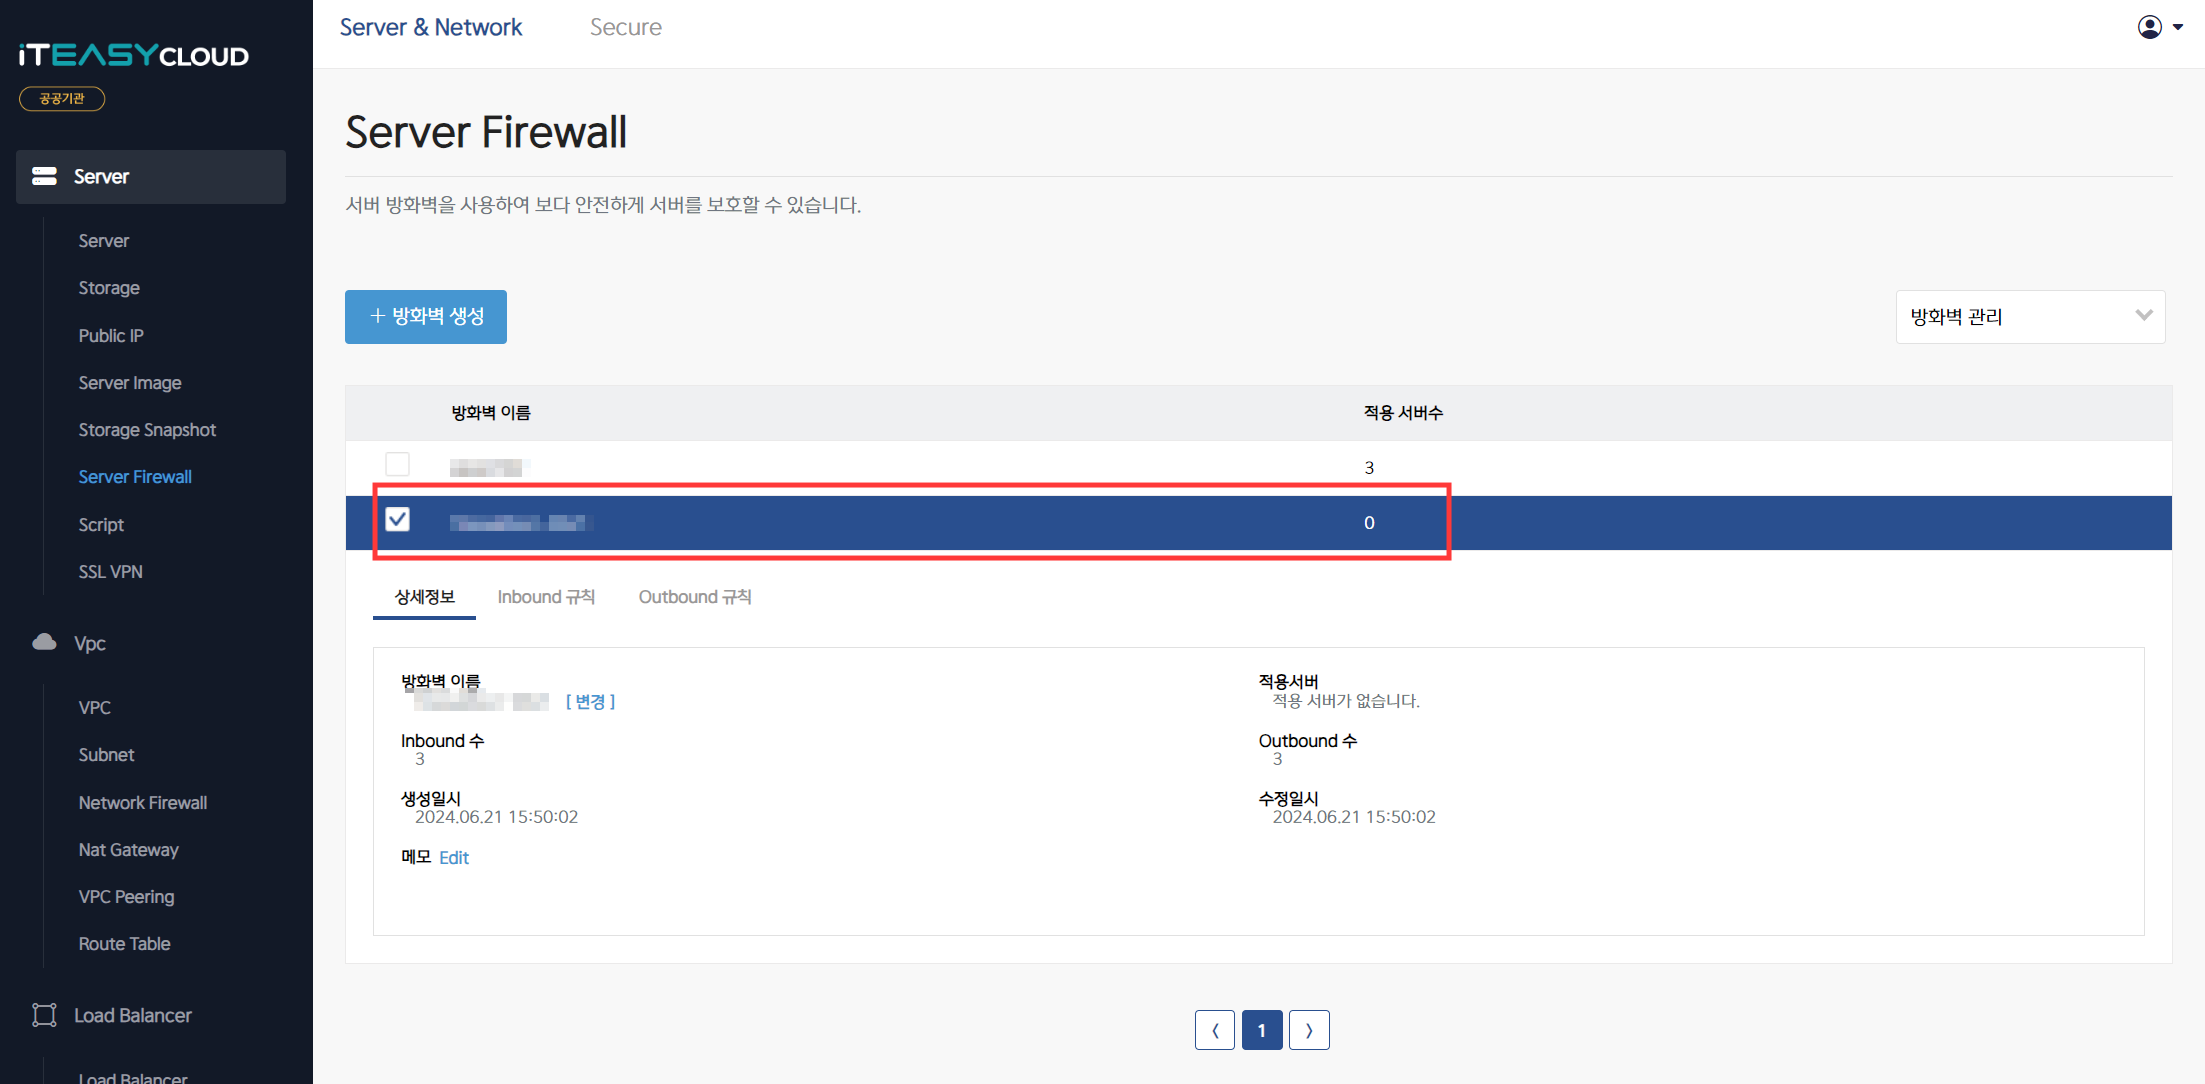
Task: Open Storage Snapshot in the sidebar
Action: pos(147,430)
